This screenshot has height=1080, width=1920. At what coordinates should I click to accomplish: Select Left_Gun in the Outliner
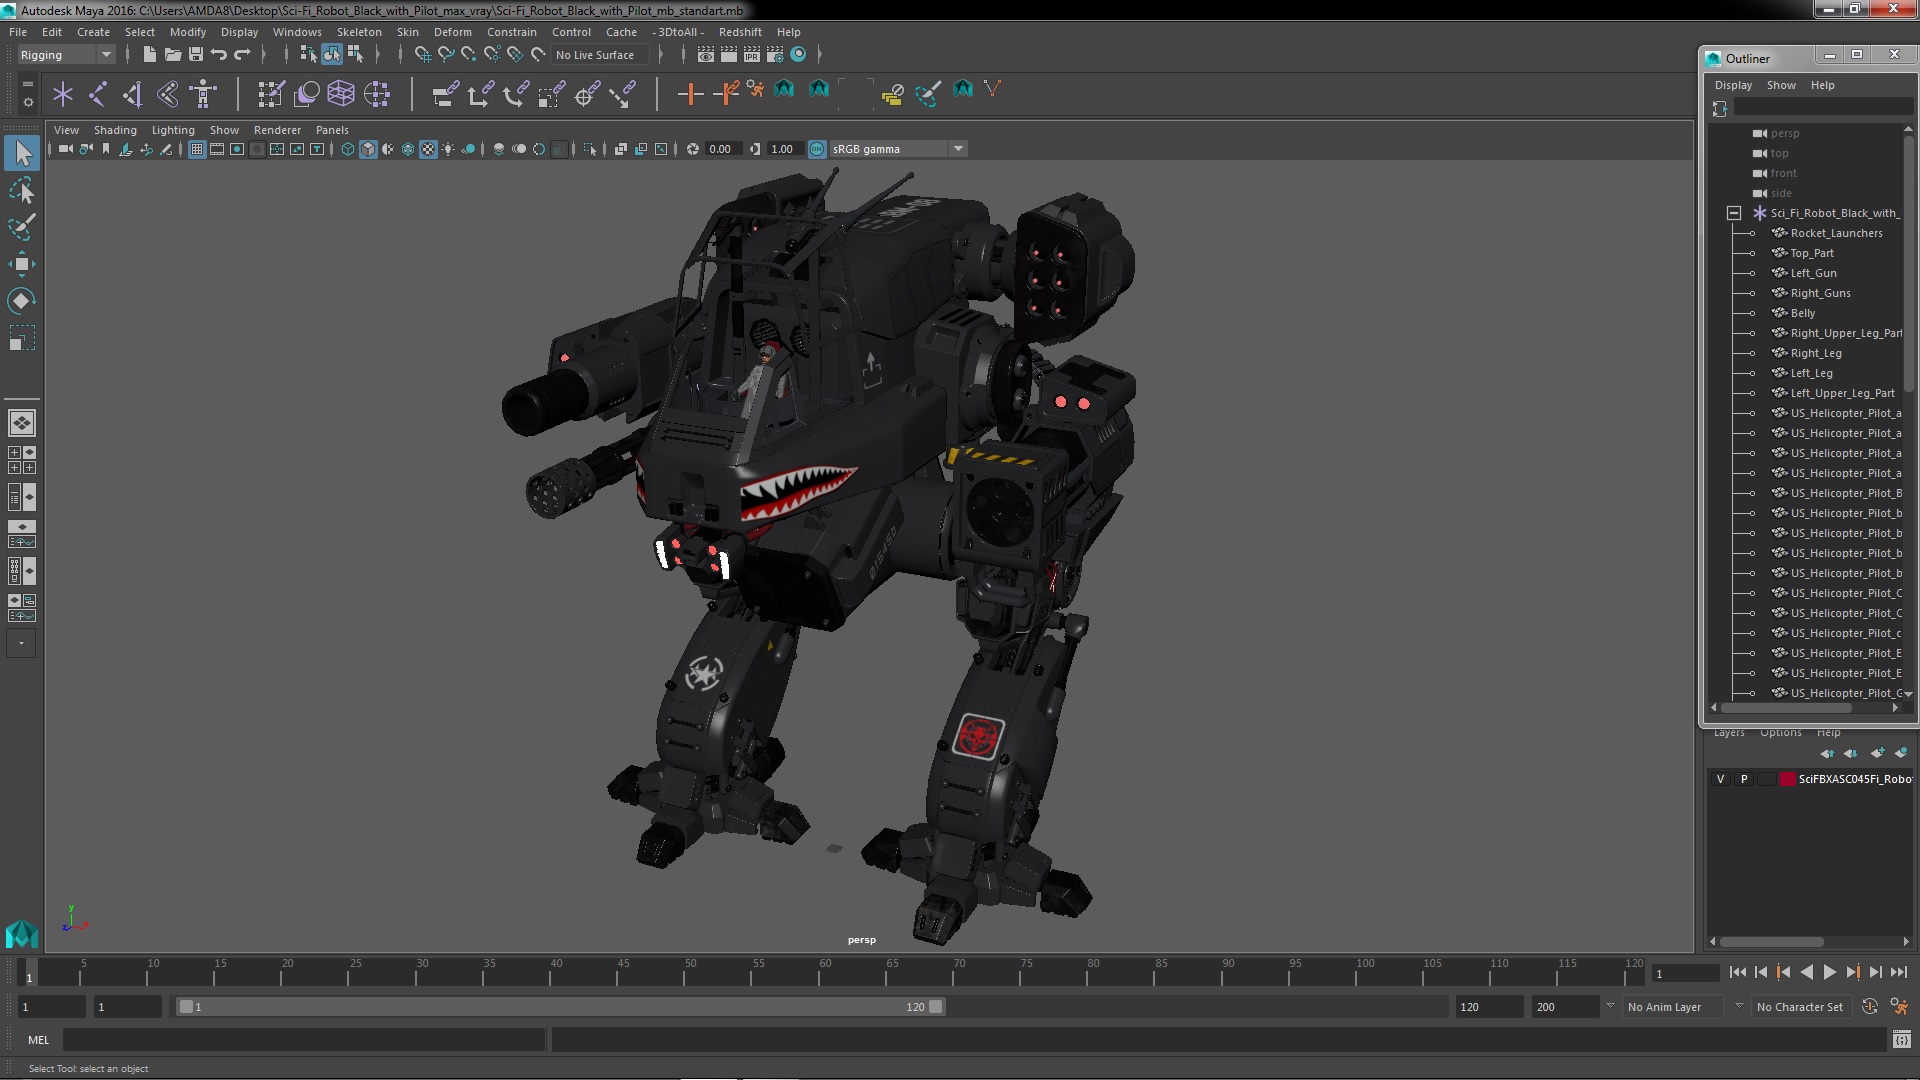click(x=1813, y=273)
